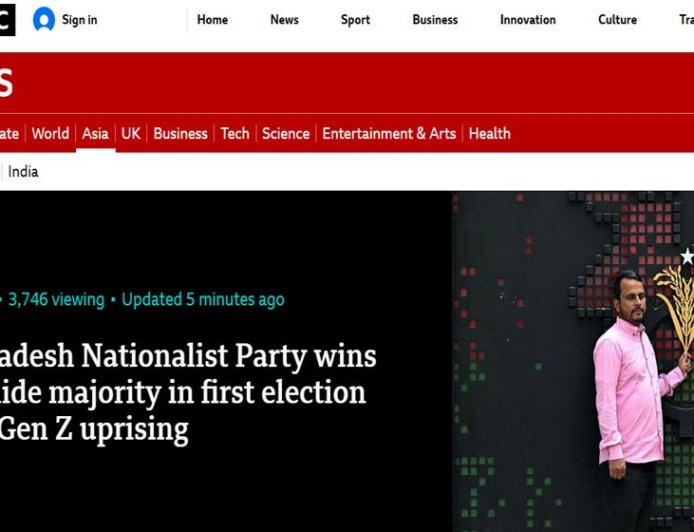Open the Culture section link
The image size is (694, 532).
[617, 20]
